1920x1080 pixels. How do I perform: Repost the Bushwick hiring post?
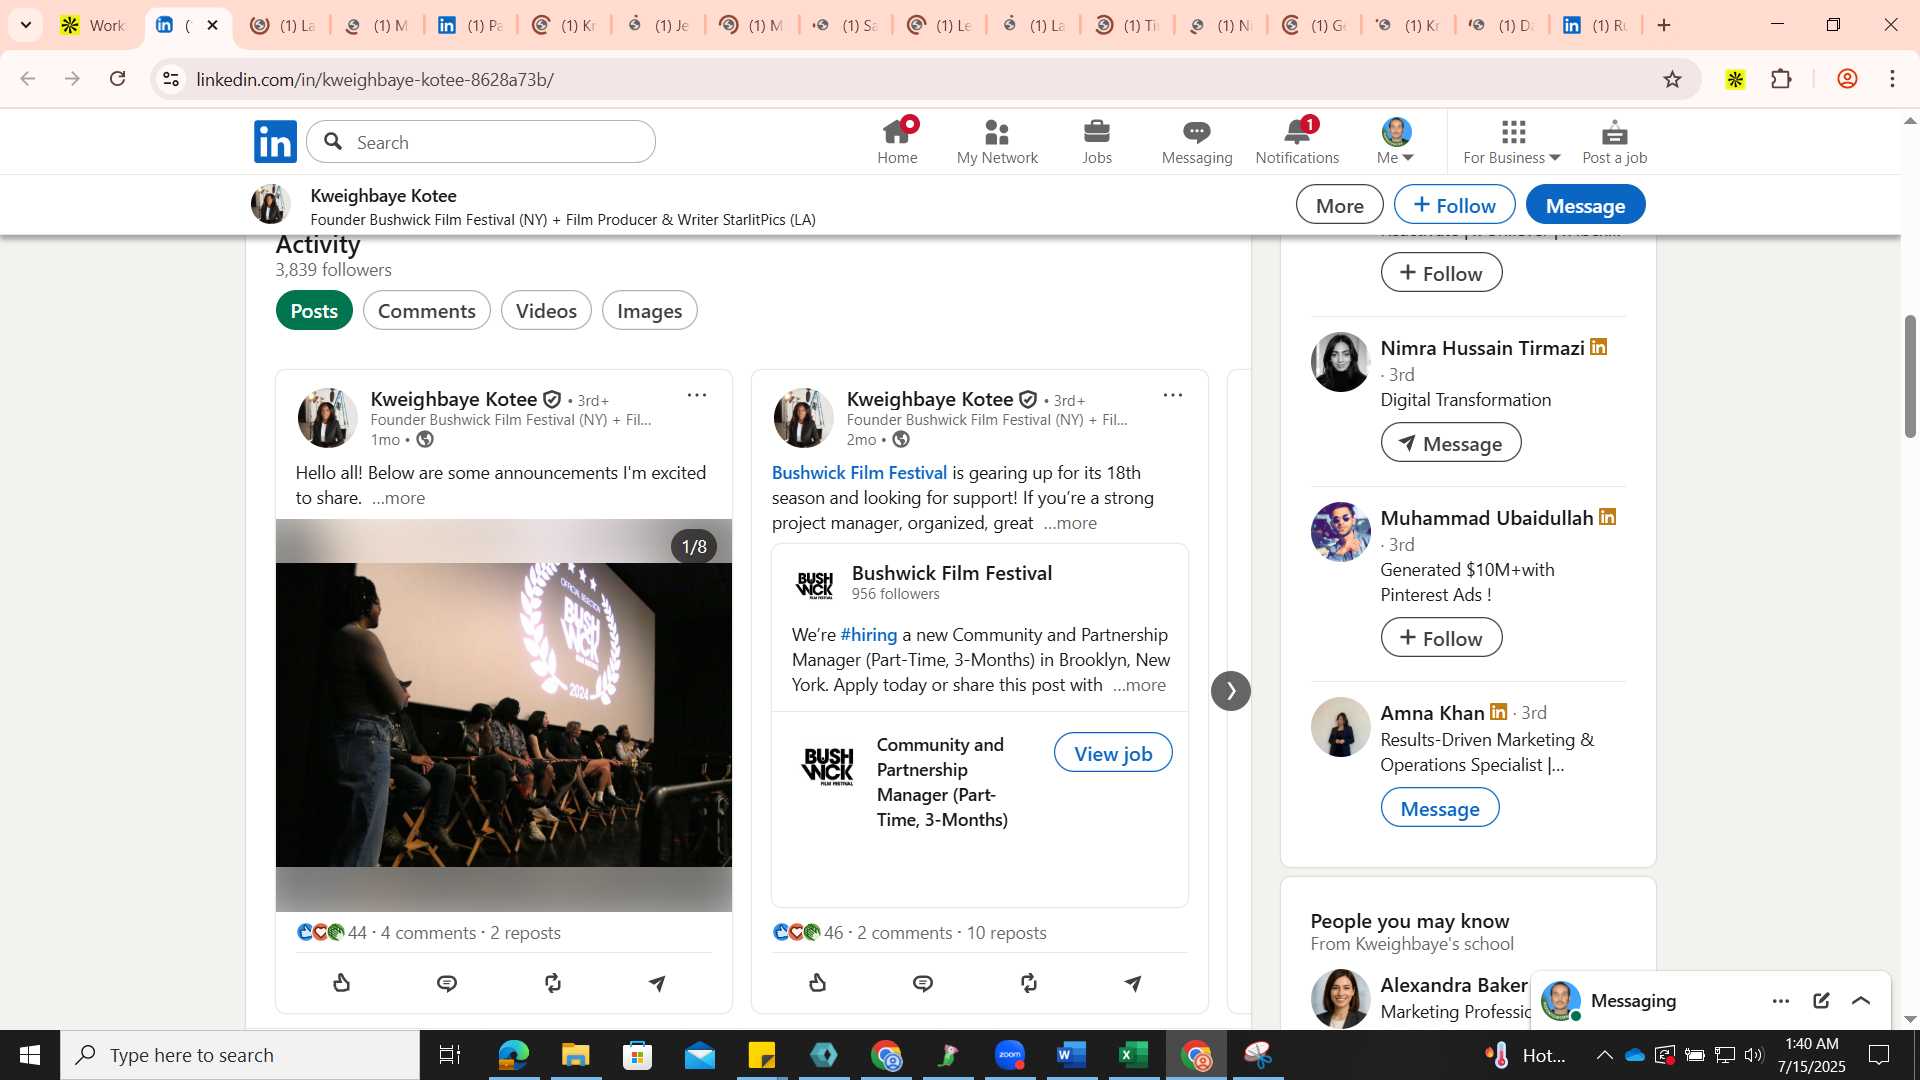coord(1029,983)
